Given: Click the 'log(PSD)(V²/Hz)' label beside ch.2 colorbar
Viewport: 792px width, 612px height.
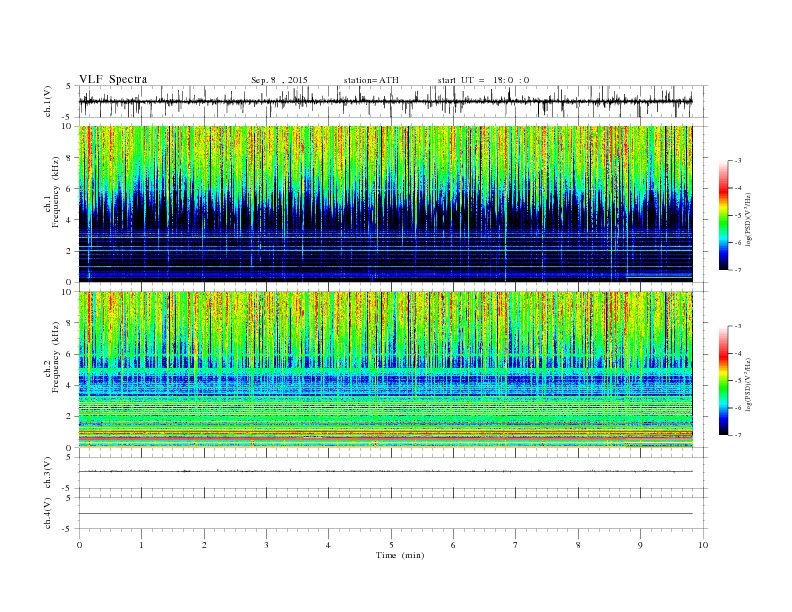Looking at the screenshot, I should (x=750, y=385).
